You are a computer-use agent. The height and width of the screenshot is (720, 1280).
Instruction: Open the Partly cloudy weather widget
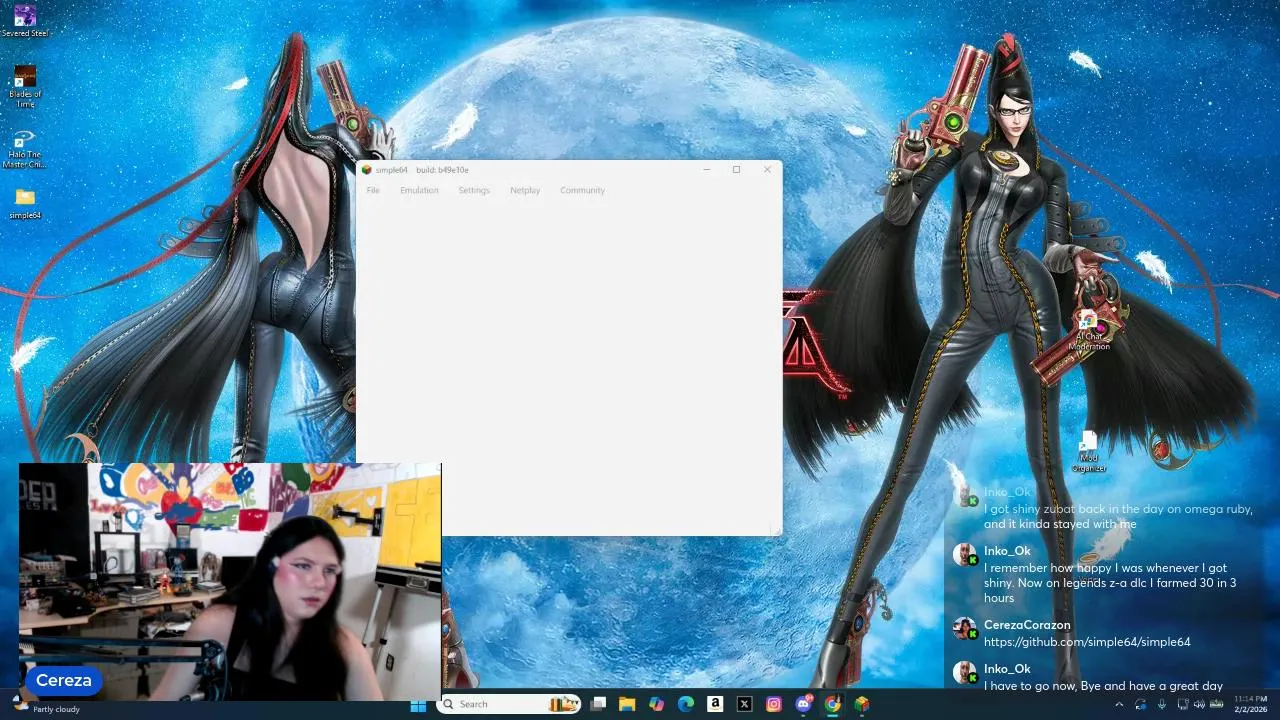(46, 704)
